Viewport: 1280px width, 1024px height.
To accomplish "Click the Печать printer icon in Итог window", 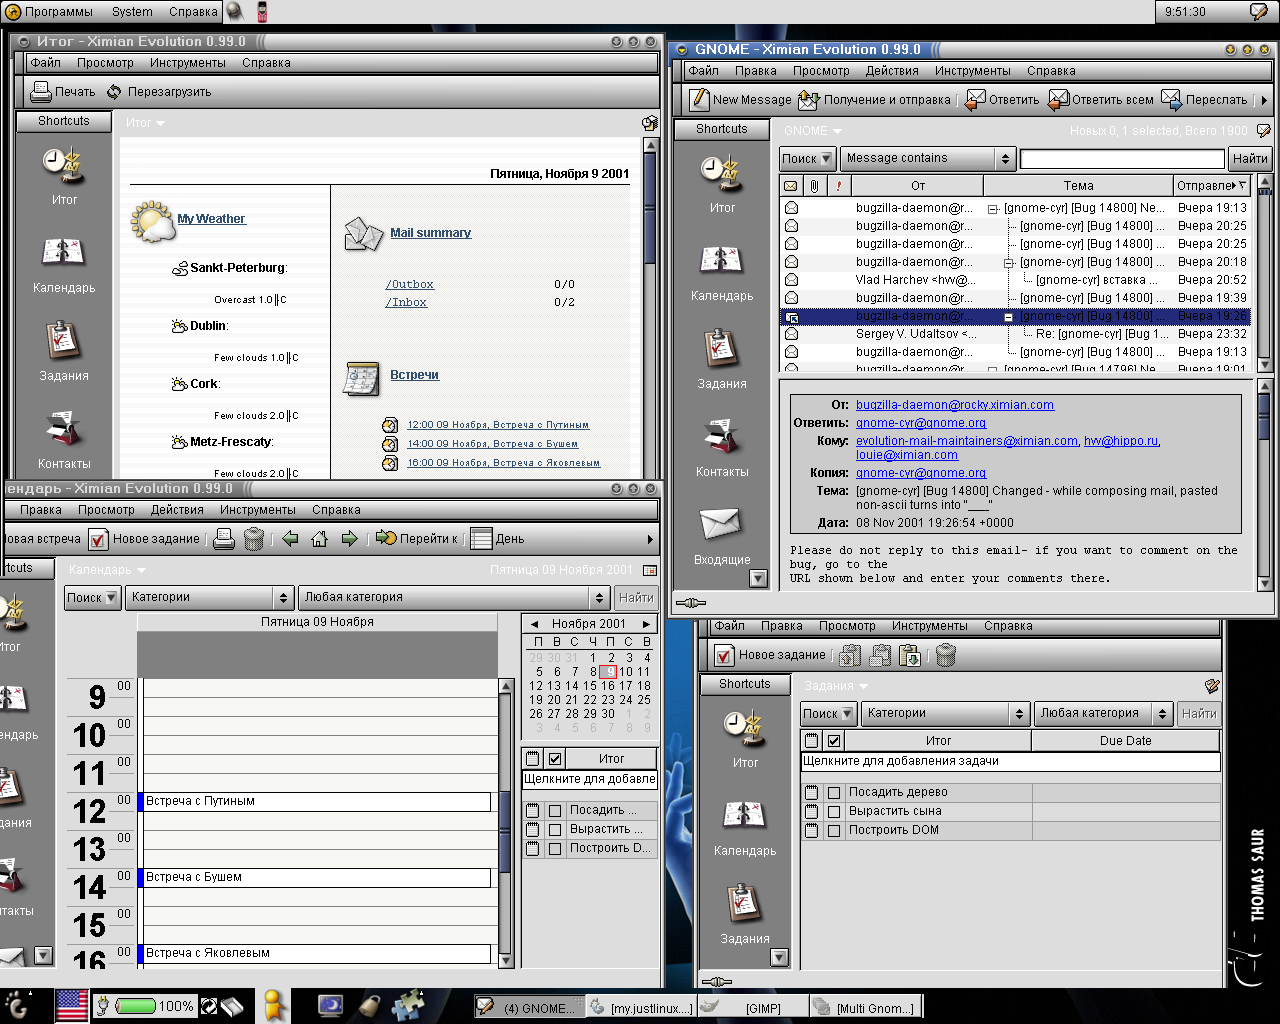I will pyautogui.click(x=41, y=92).
